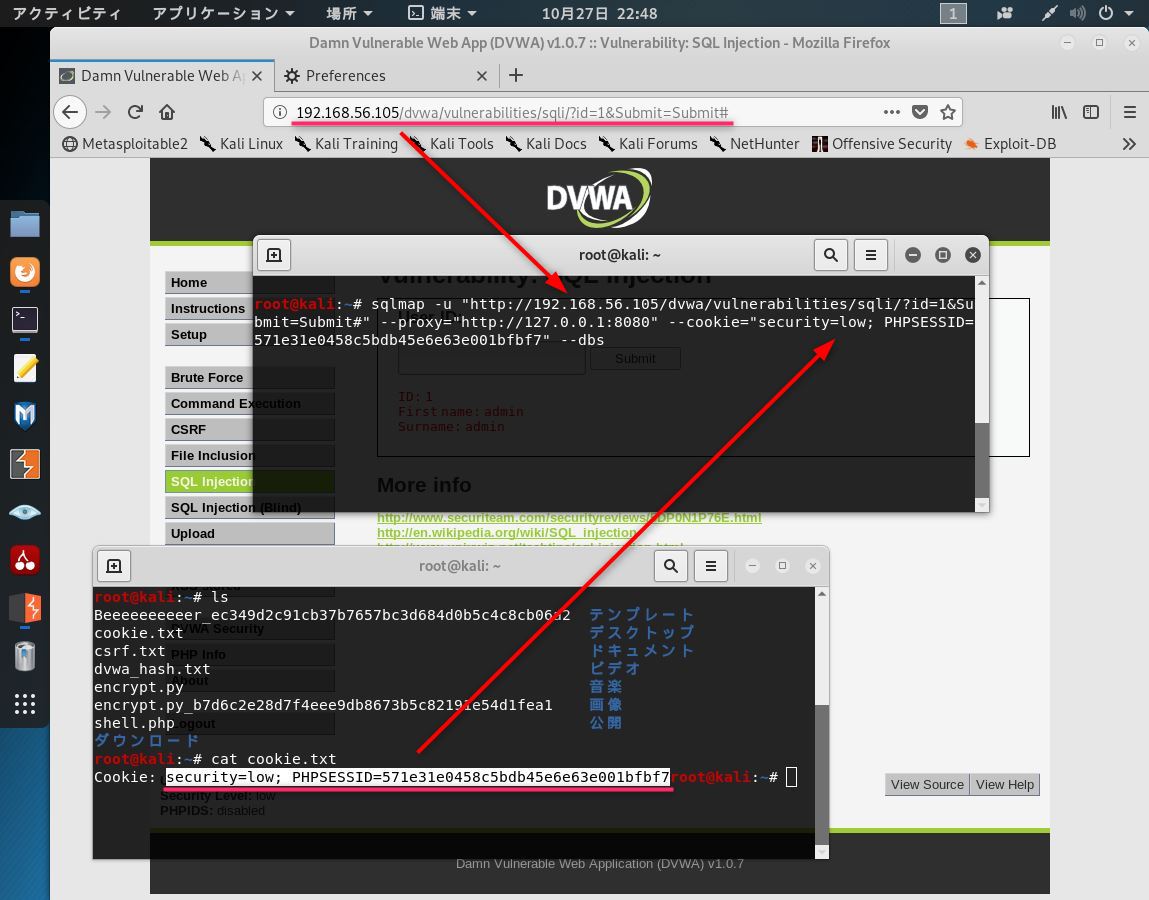Open Kali Forums bookmark
Screen dimensions: 1149x900
coord(648,144)
